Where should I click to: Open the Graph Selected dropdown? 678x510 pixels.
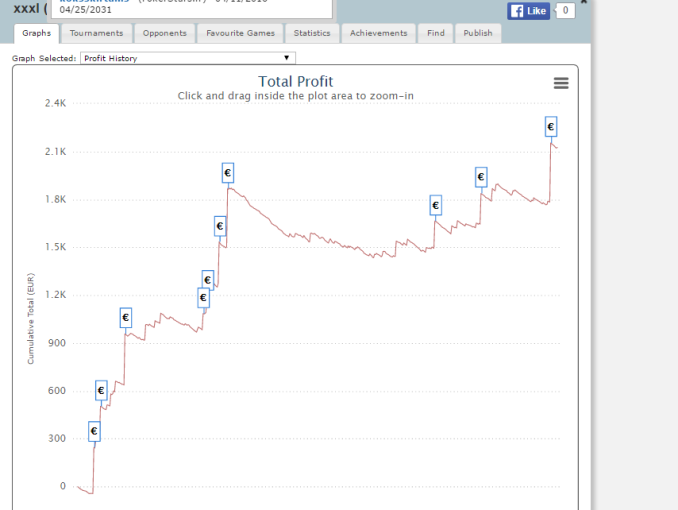pos(187,58)
